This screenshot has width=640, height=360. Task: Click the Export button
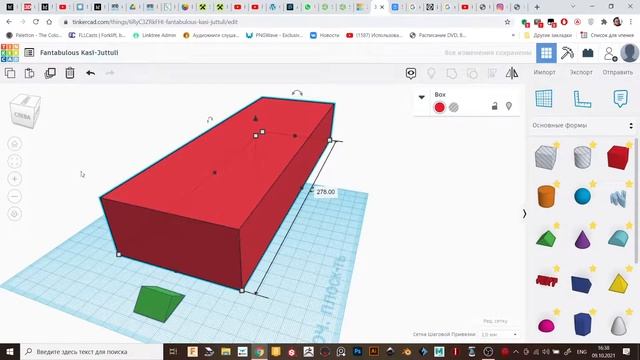581,72
